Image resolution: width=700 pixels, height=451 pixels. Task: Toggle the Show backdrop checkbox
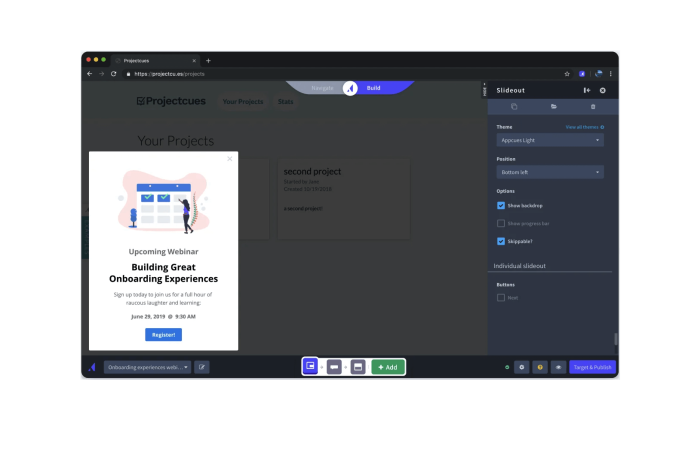point(501,205)
